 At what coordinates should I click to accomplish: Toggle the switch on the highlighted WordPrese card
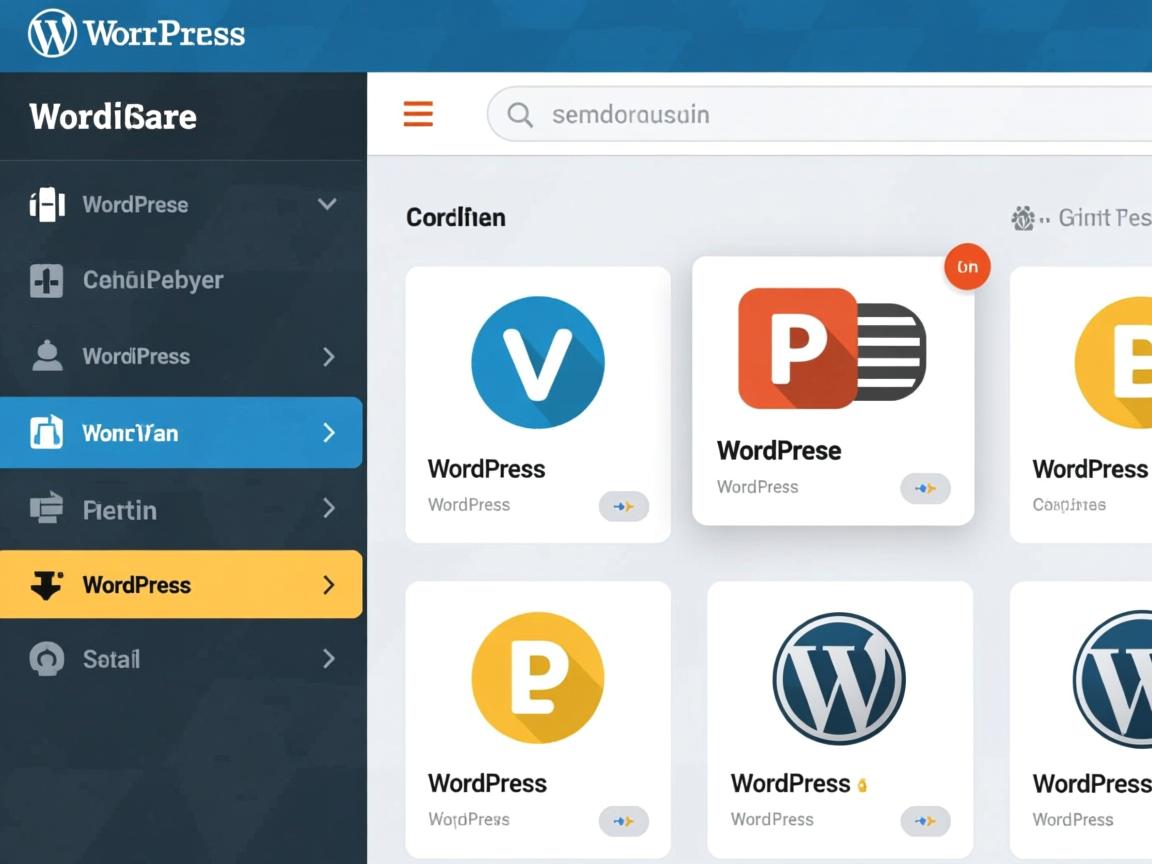click(x=925, y=489)
